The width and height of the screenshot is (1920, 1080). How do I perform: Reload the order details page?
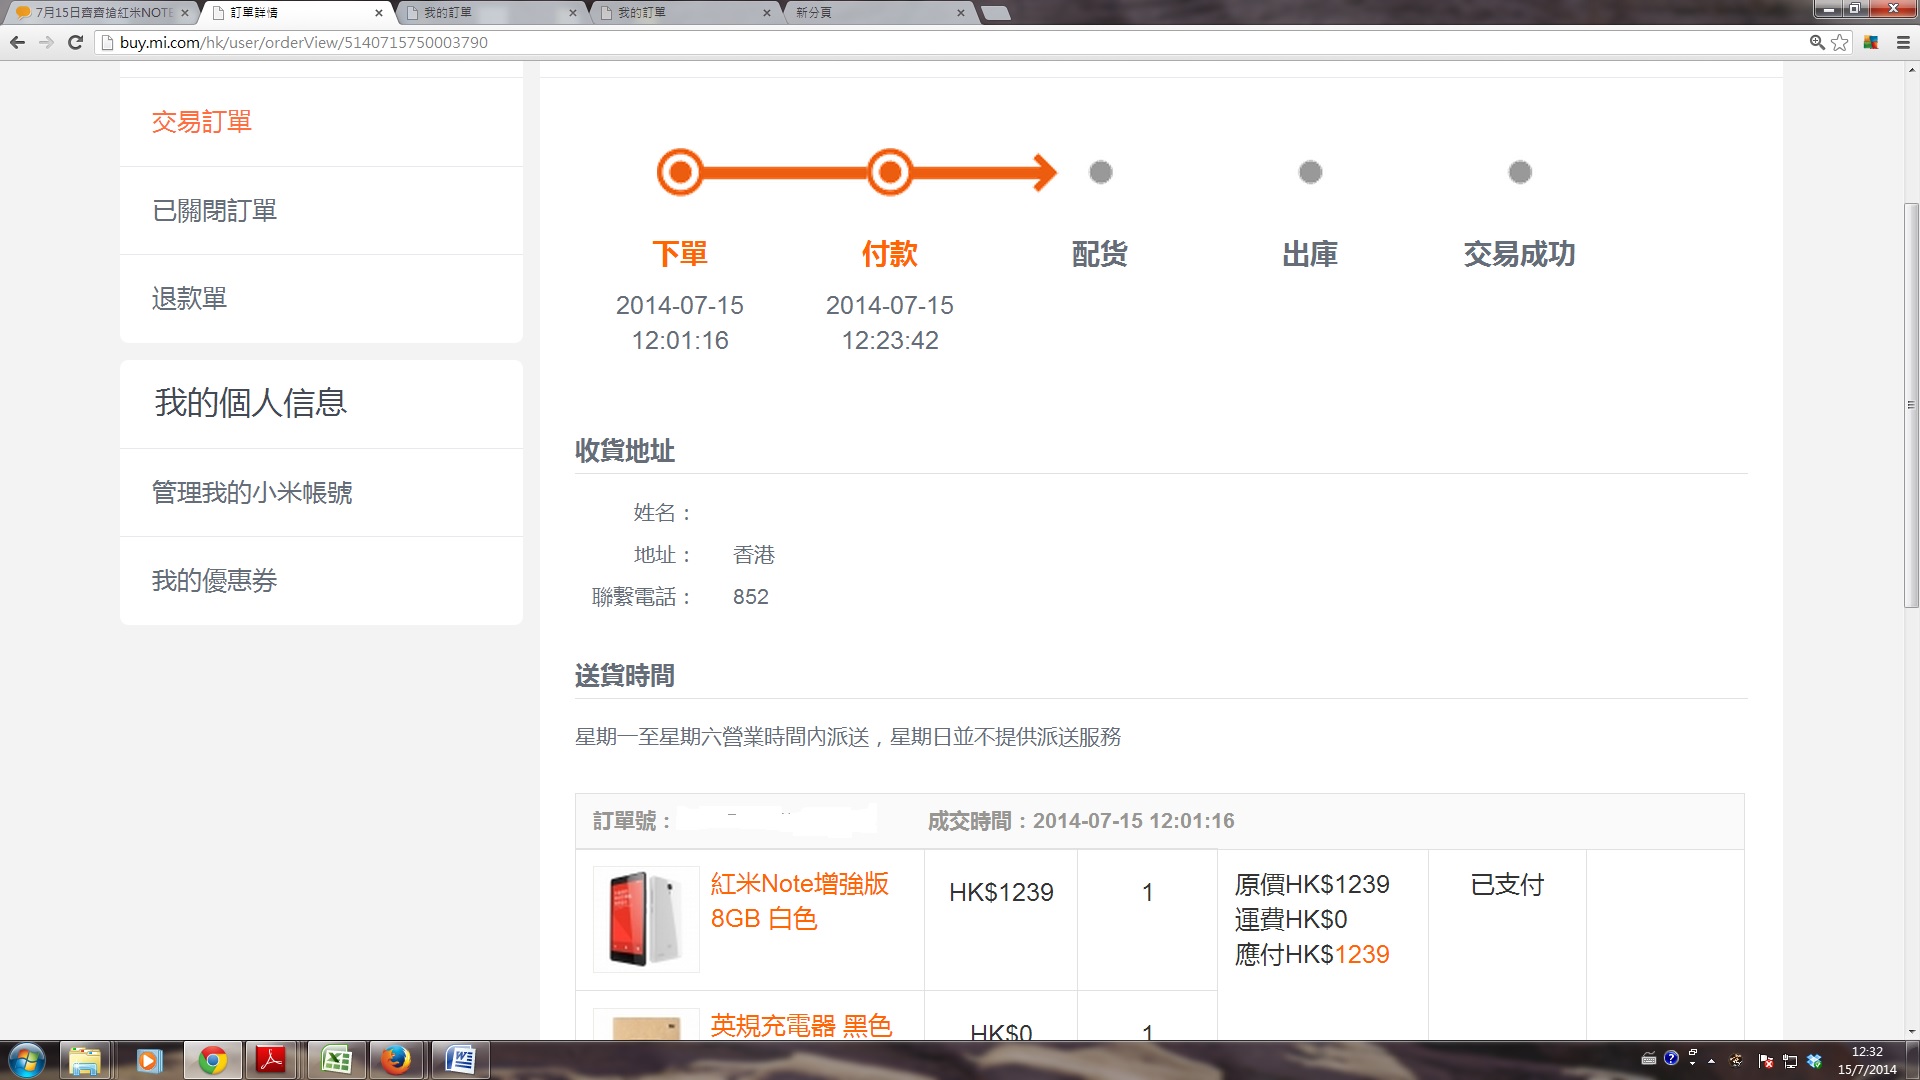75,42
